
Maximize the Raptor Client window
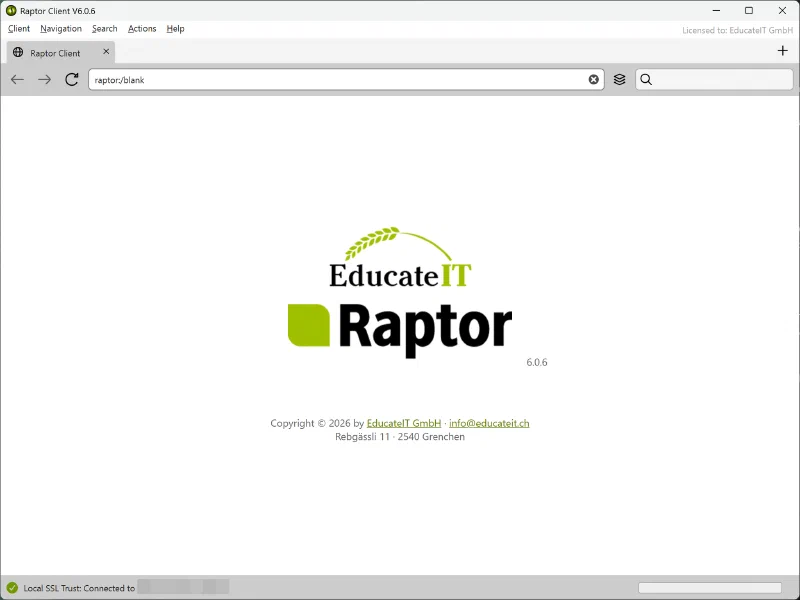click(749, 11)
